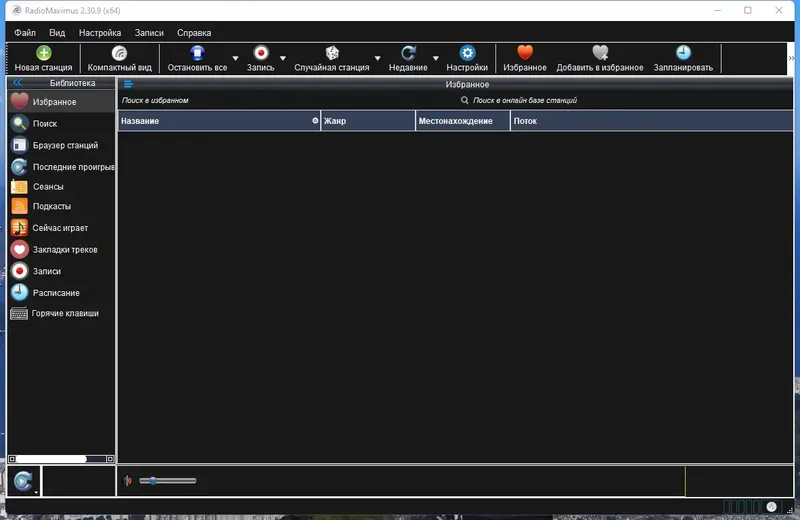
Task: Click the sidebar scrollbar right arrow
Action: 110,459
